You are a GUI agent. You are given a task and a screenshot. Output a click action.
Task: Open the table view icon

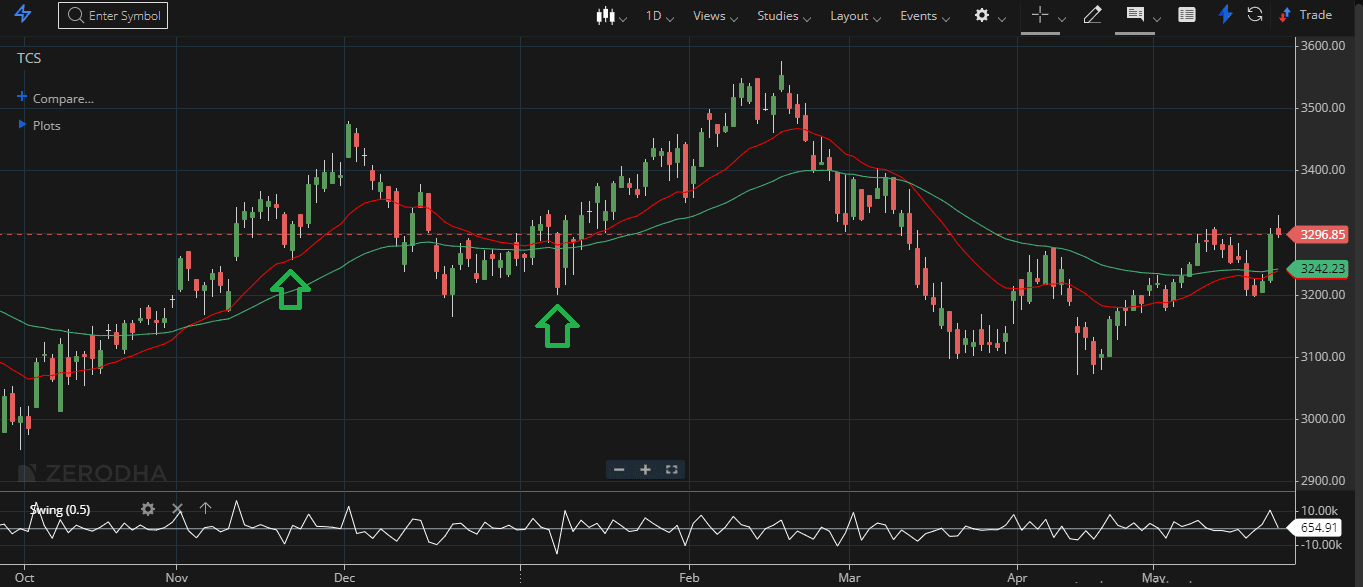[1186, 15]
